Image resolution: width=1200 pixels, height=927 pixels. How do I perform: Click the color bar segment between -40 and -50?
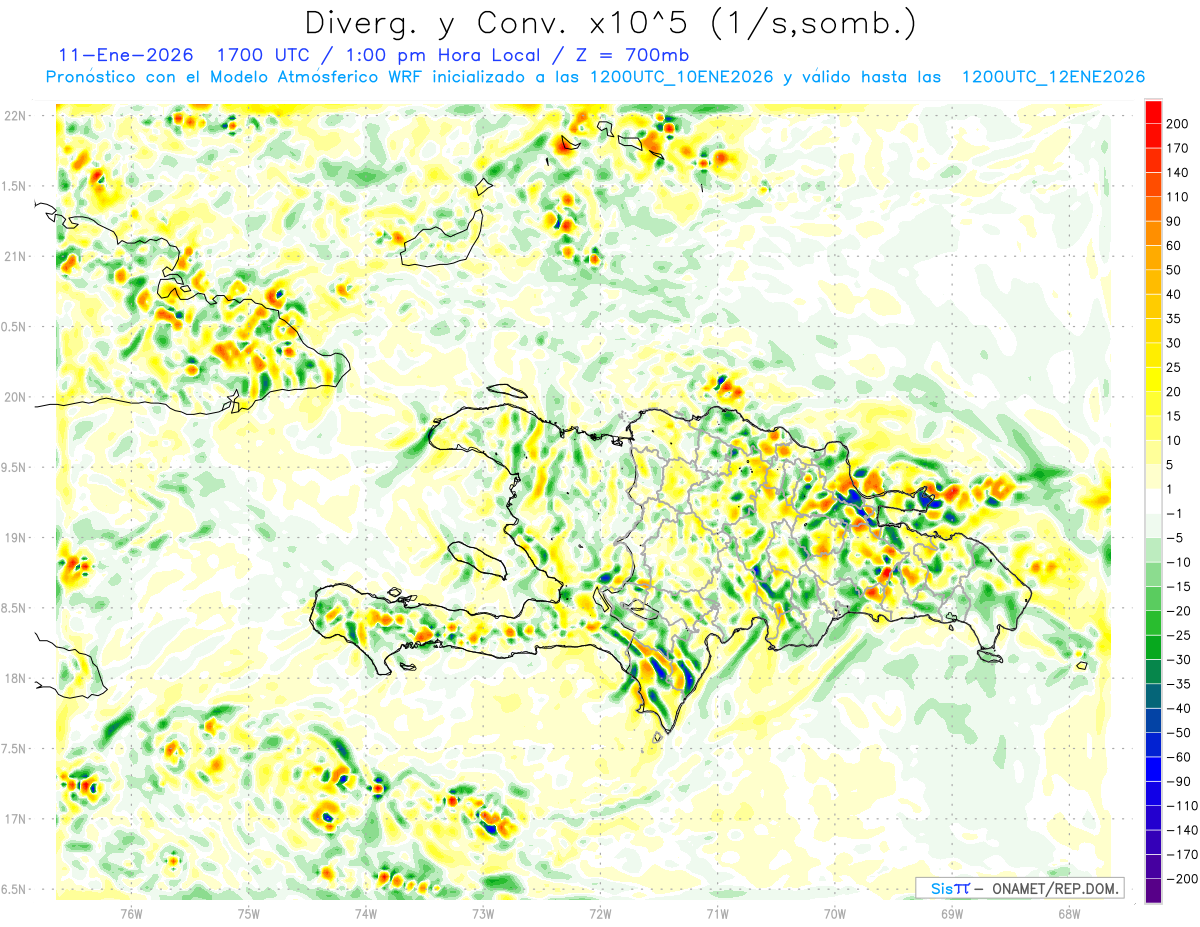click(x=1153, y=721)
